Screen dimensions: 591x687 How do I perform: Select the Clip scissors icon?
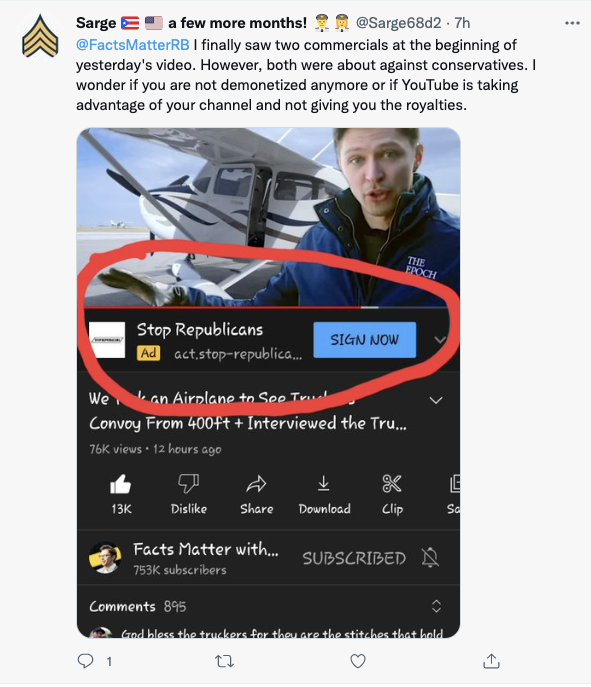pyautogui.click(x=392, y=484)
